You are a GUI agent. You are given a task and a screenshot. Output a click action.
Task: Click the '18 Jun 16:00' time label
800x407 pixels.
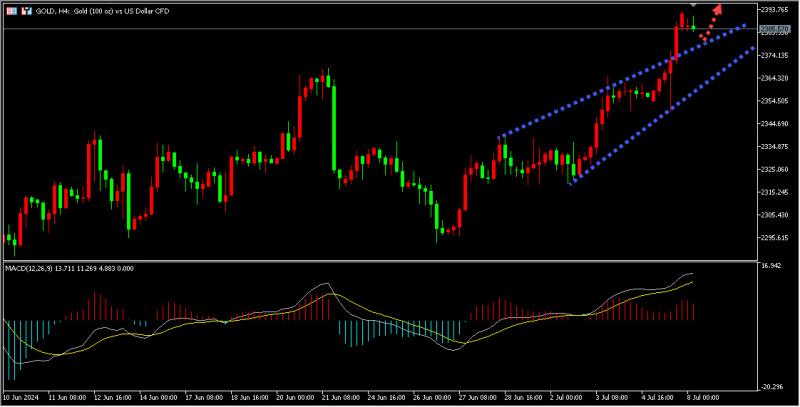coord(249,397)
